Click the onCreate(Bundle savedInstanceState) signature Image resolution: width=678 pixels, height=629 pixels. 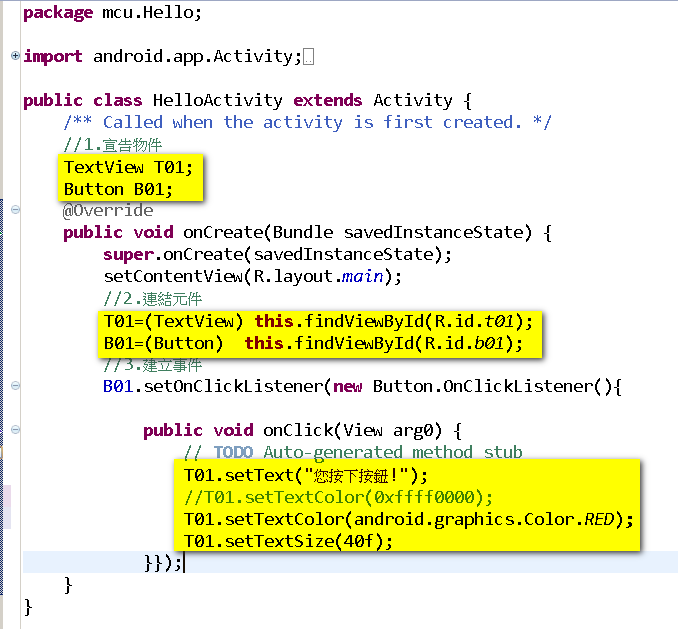point(357,233)
